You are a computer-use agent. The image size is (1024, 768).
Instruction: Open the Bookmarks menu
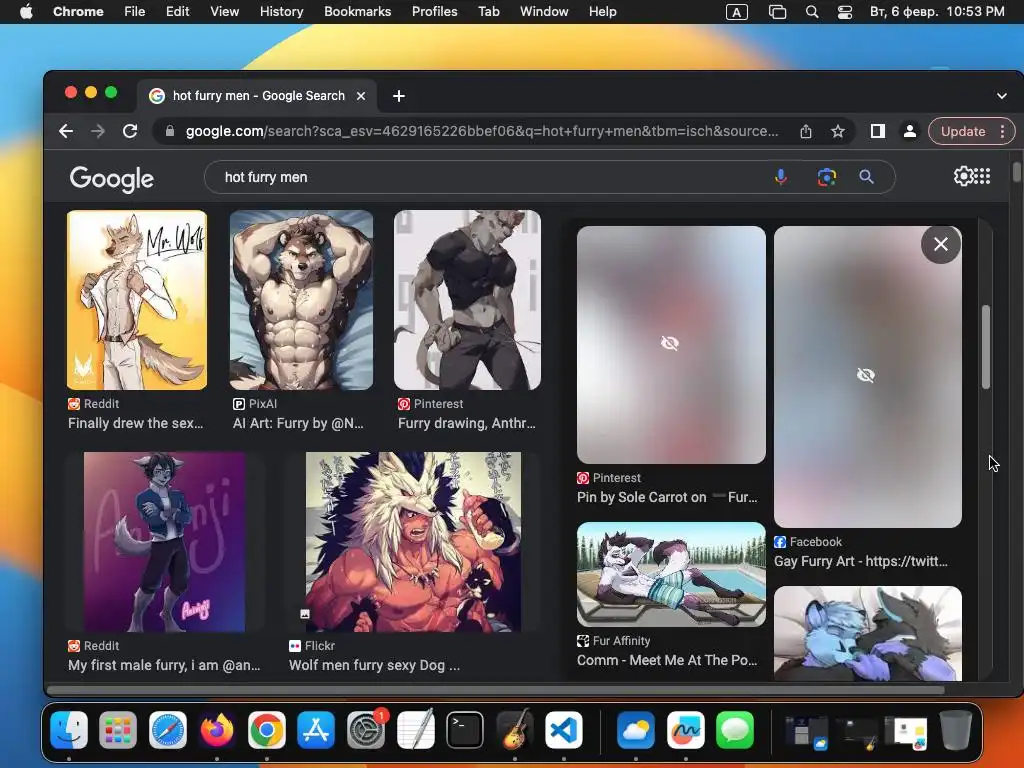point(357,12)
